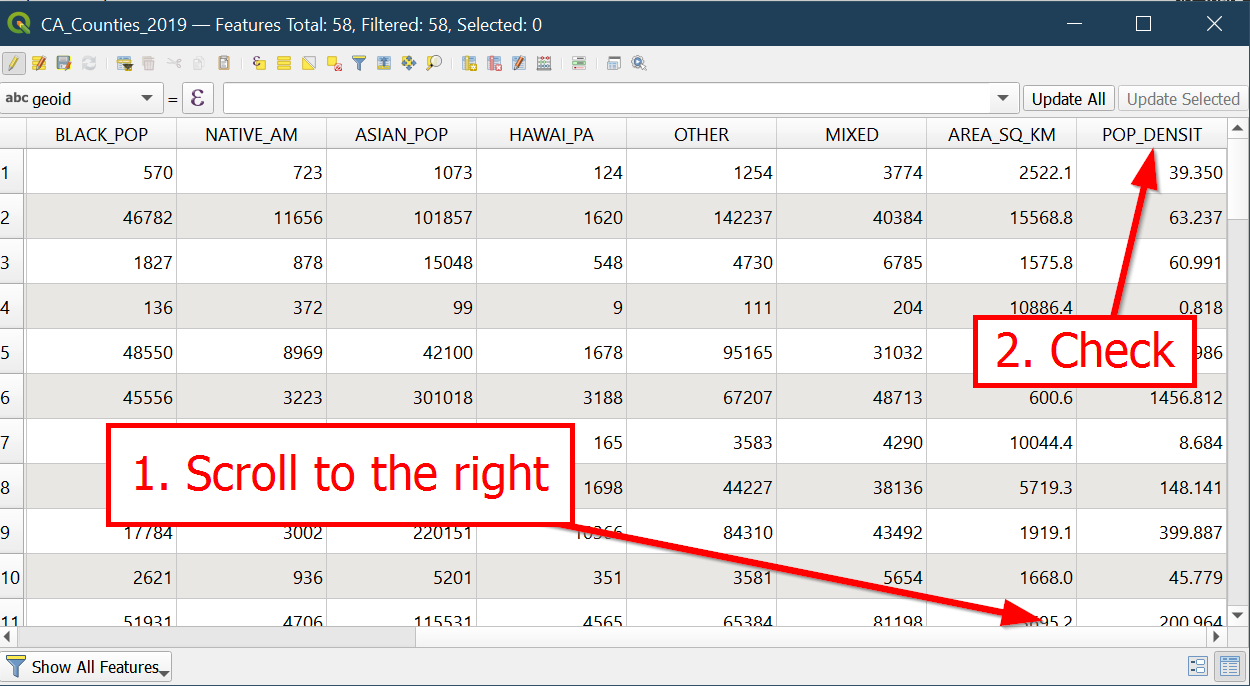Select features using an expression icon

point(259,63)
